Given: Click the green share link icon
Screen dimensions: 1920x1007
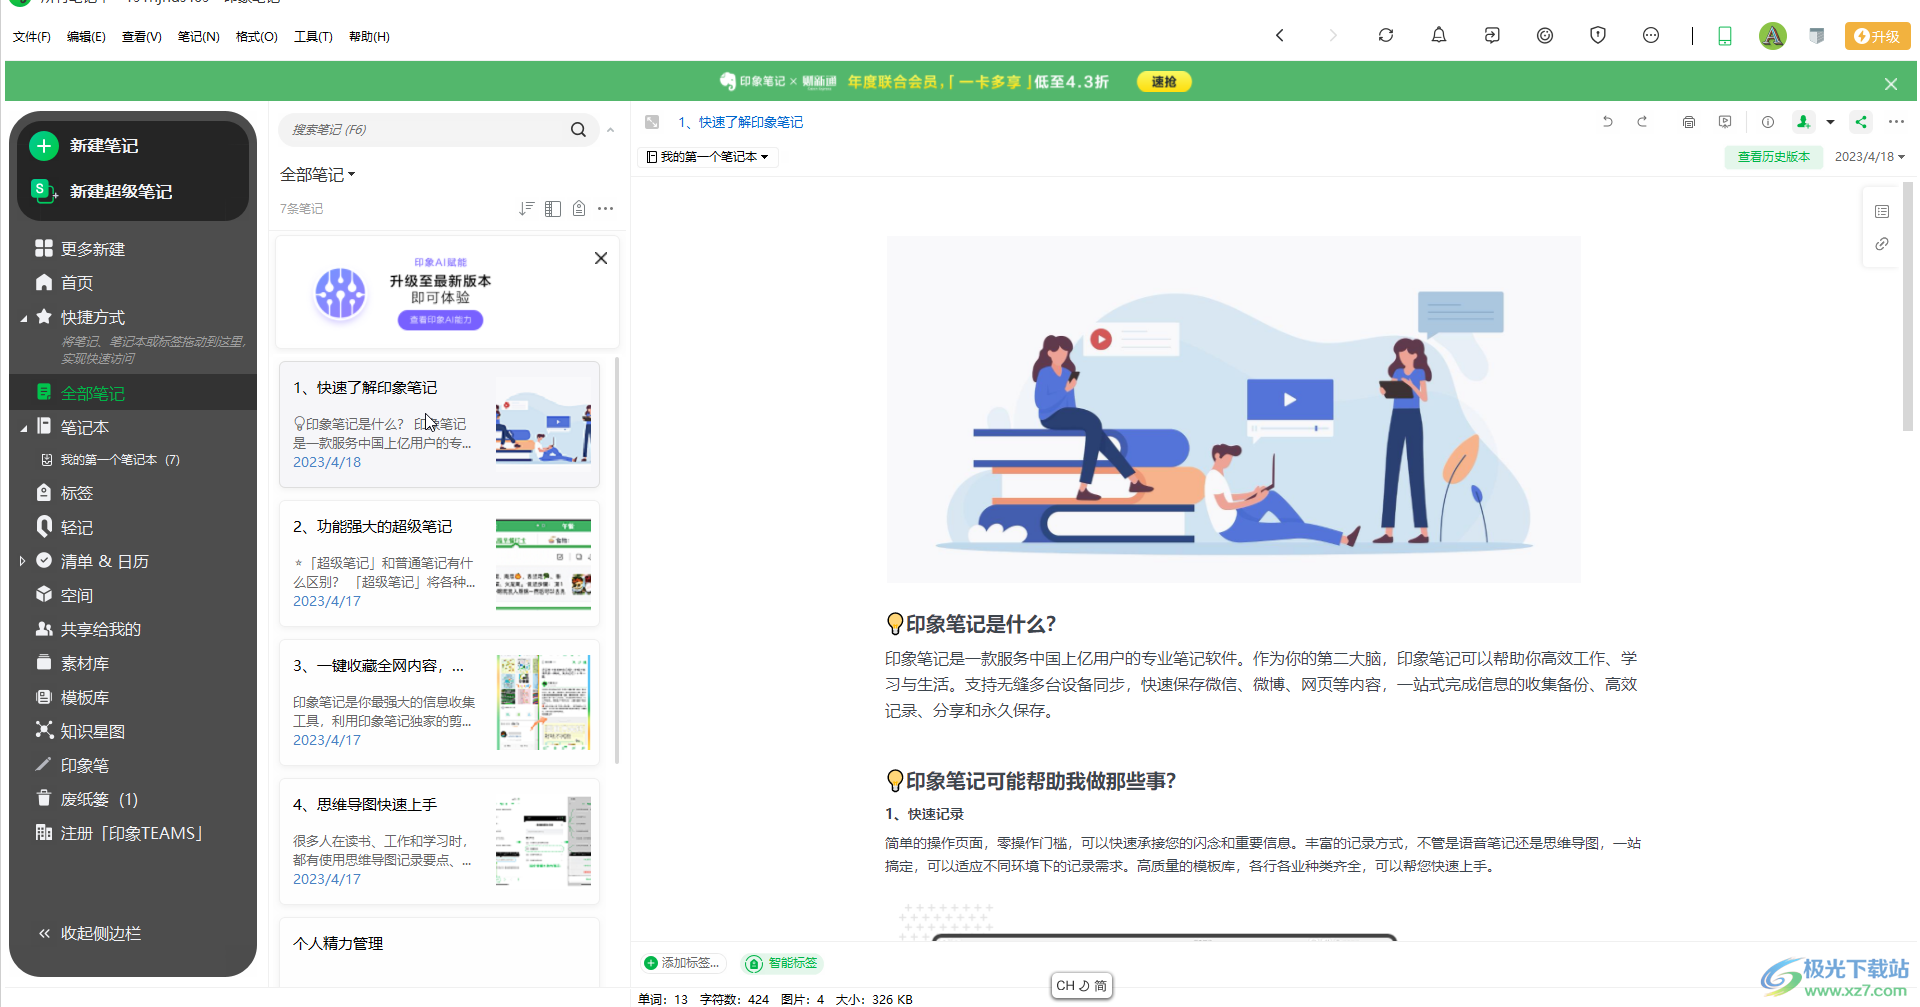Looking at the screenshot, I should click(1861, 122).
